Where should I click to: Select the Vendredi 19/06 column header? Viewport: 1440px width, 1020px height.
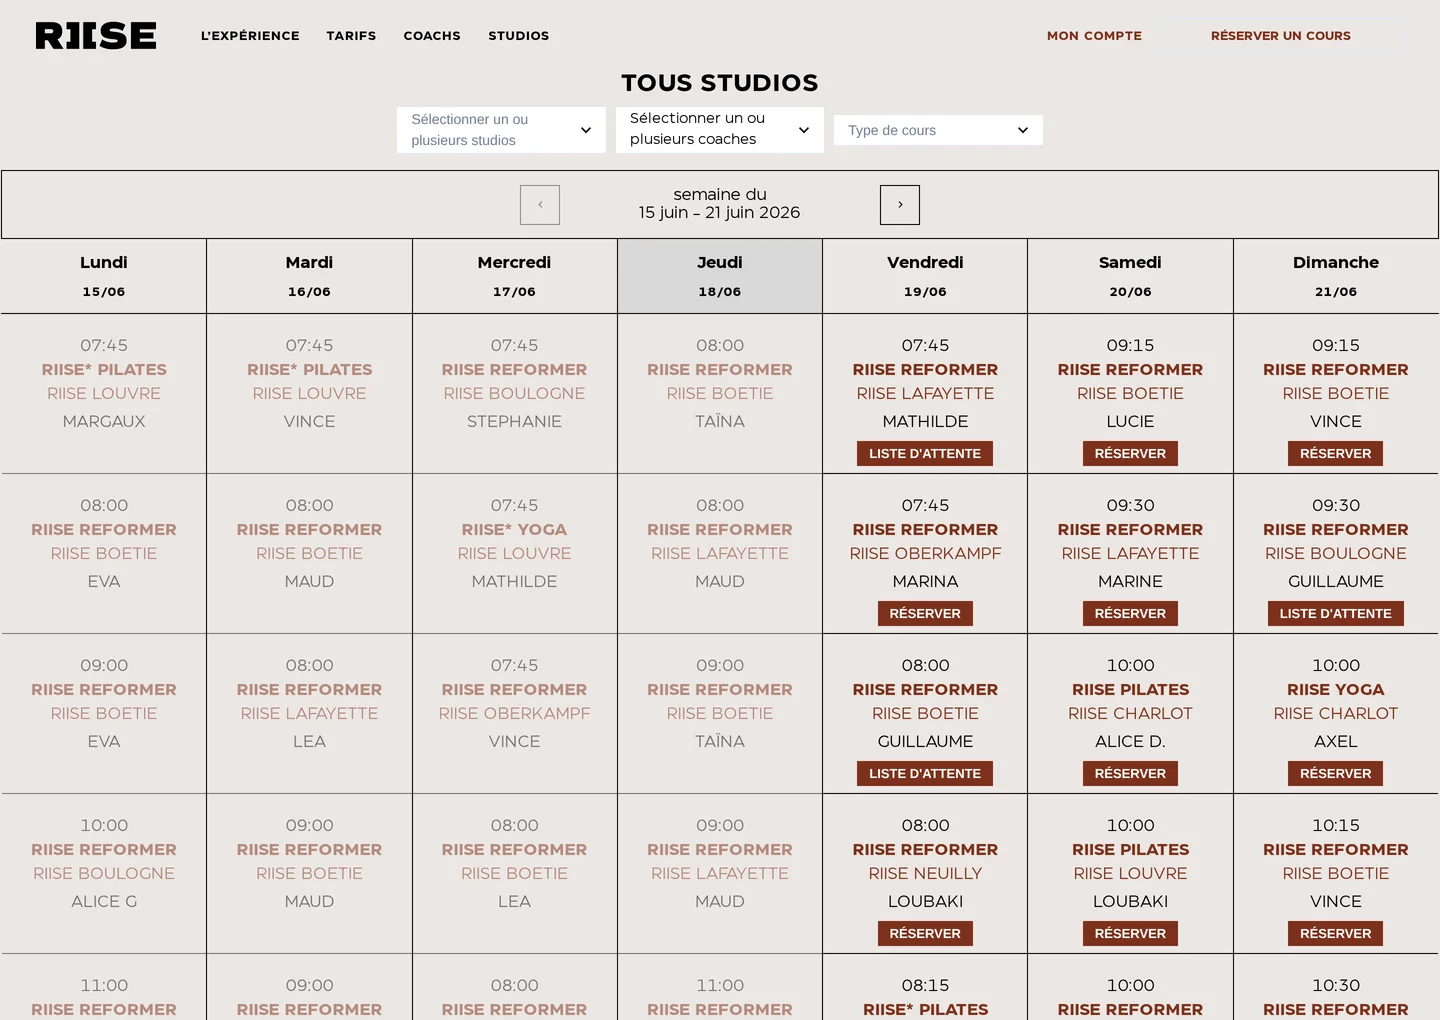click(x=925, y=276)
